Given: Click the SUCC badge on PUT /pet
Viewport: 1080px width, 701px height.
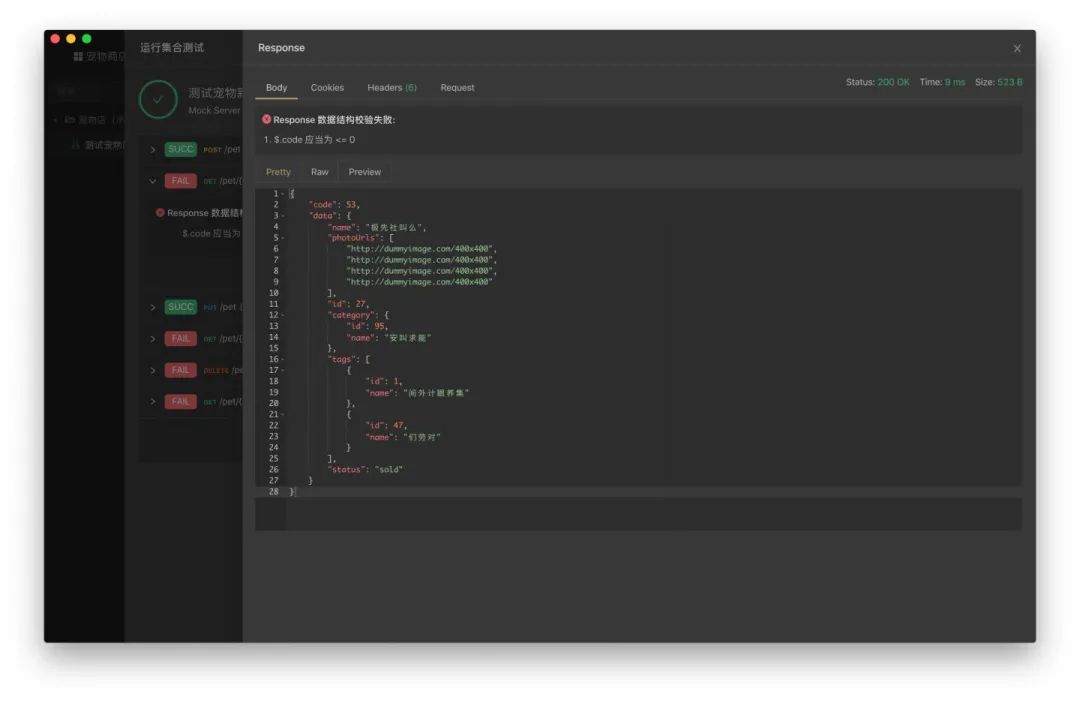Looking at the screenshot, I should (180, 307).
